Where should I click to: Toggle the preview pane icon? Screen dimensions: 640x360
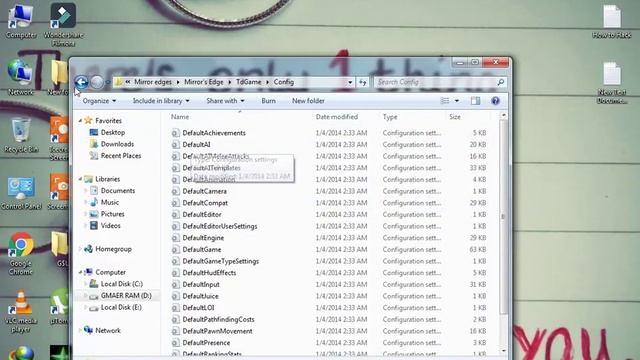click(x=475, y=101)
